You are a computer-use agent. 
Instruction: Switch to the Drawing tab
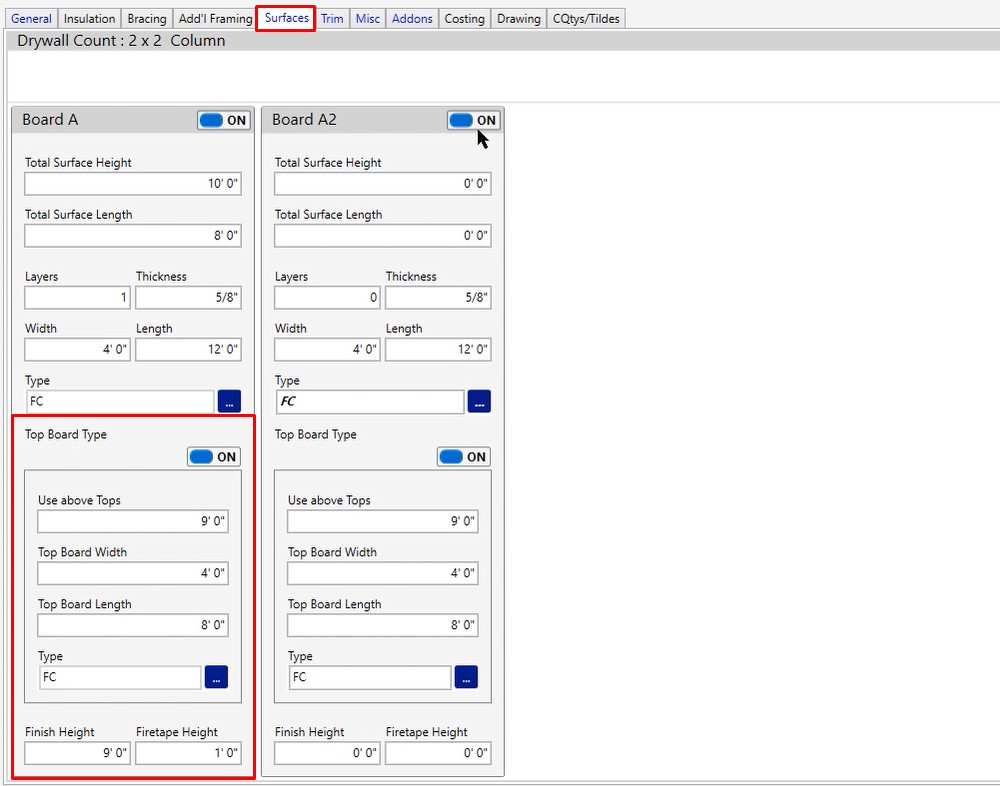(518, 19)
